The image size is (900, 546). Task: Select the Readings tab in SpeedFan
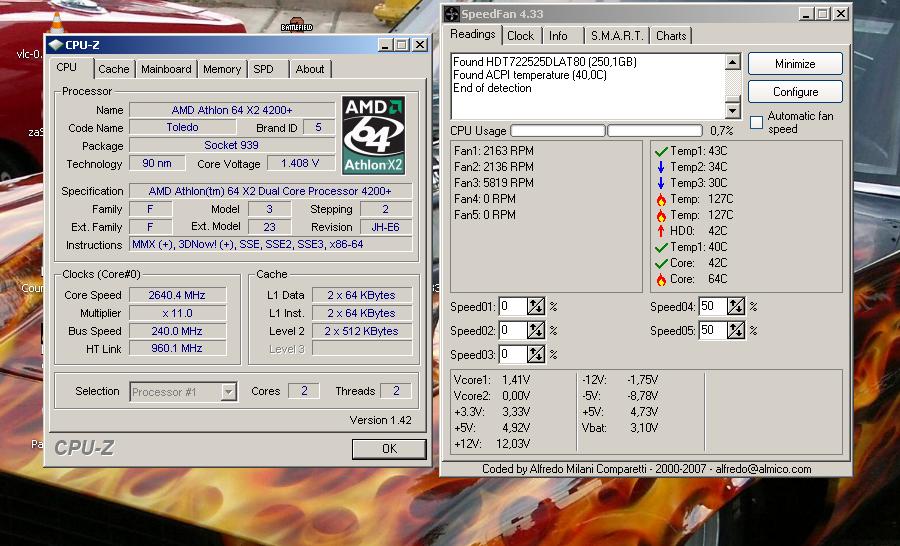473,34
